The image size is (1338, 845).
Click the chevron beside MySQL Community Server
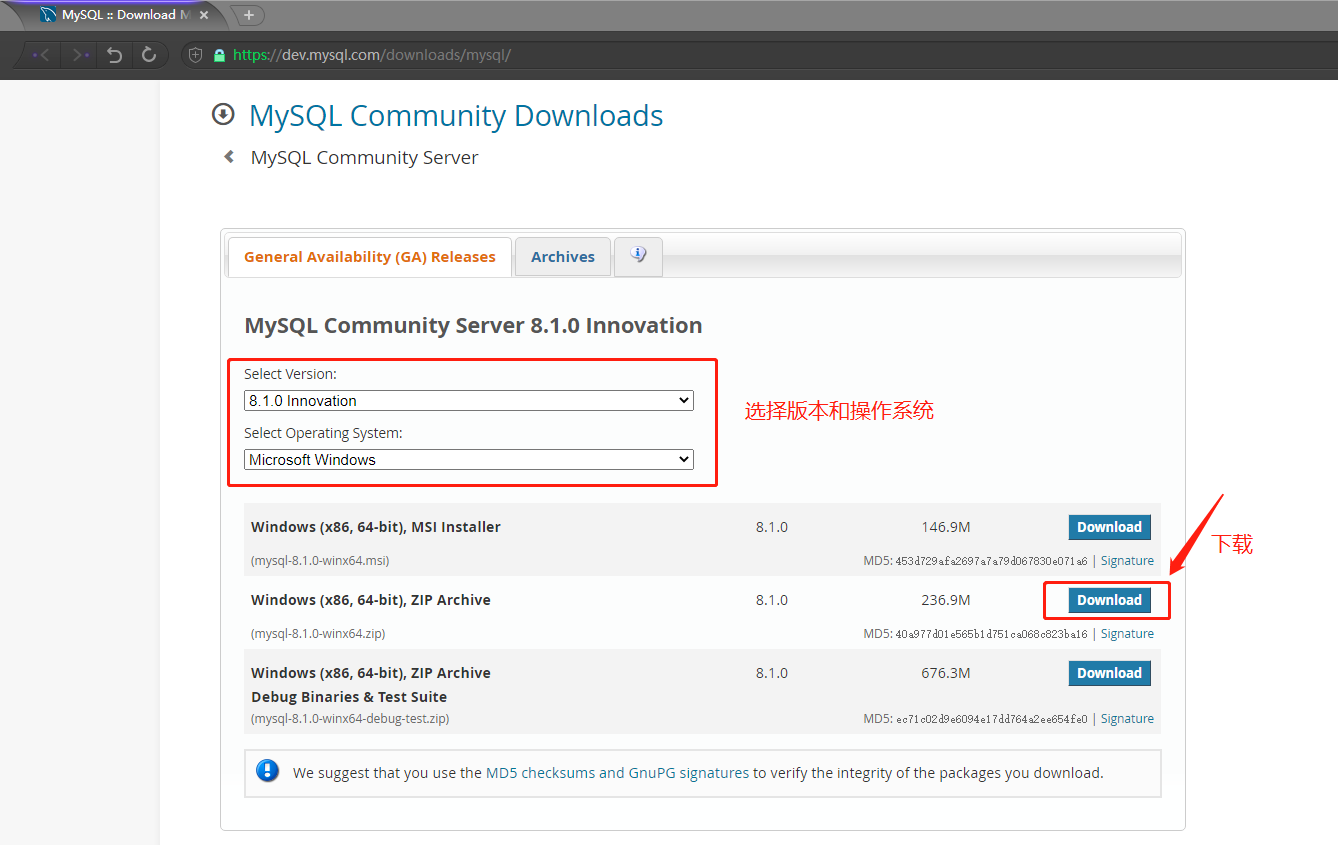pos(228,157)
